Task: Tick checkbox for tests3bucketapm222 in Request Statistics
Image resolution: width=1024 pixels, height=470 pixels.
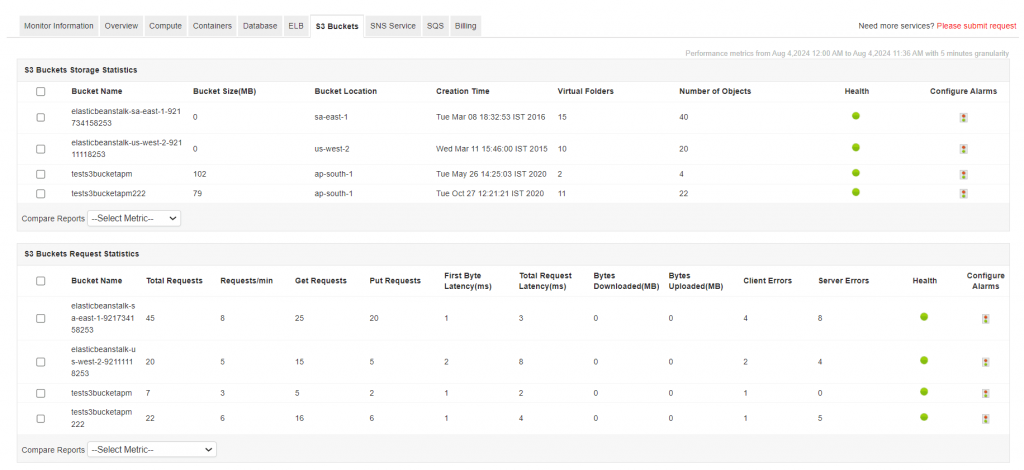Action: [41, 418]
